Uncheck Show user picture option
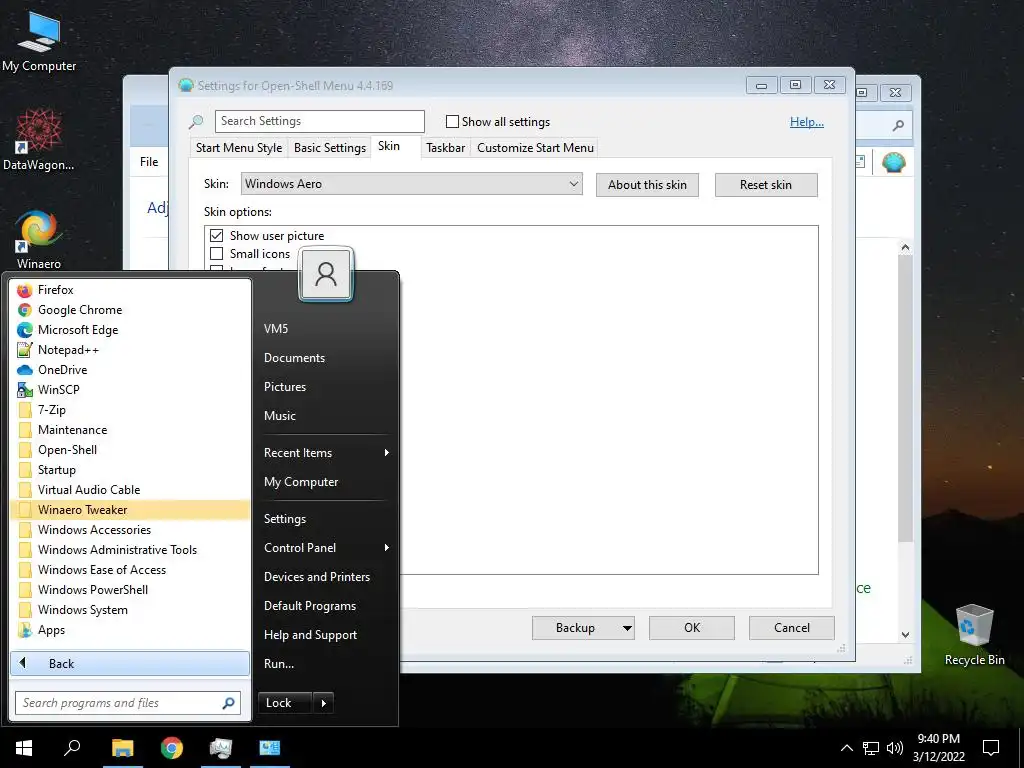The image size is (1024, 768). pos(217,235)
